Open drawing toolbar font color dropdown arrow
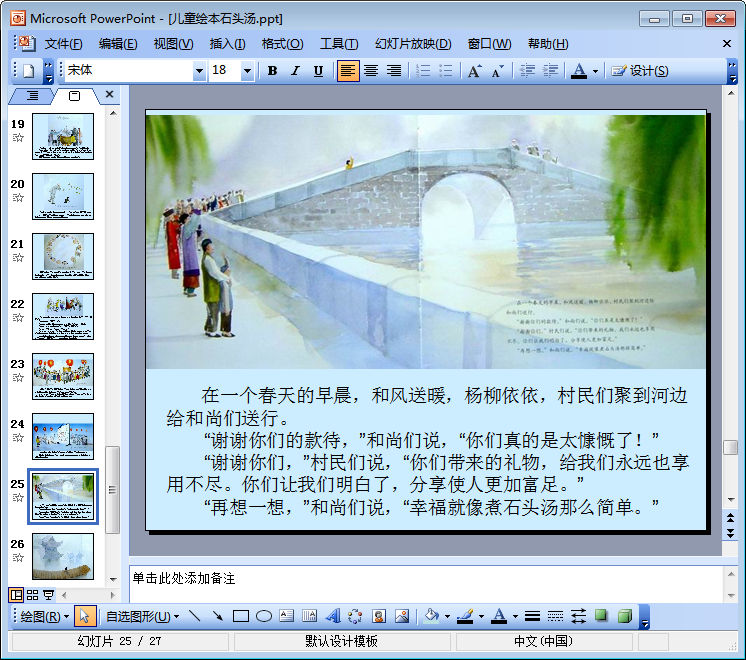The height and width of the screenshot is (660, 746). point(515,617)
